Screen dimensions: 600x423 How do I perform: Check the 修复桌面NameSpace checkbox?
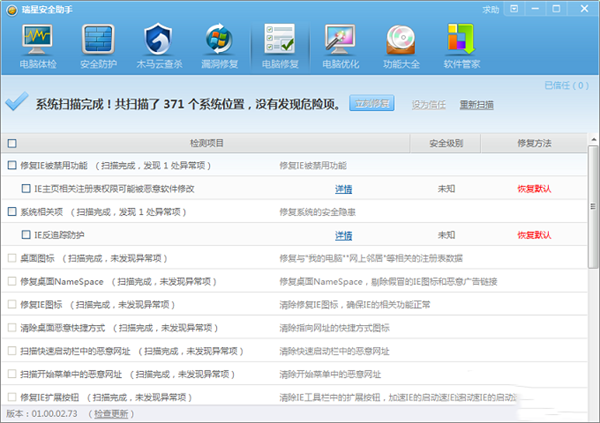(x=12, y=281)
